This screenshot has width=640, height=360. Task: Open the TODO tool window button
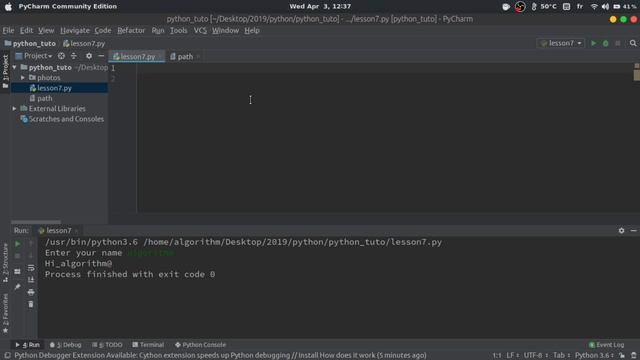(x=107, y=345)
